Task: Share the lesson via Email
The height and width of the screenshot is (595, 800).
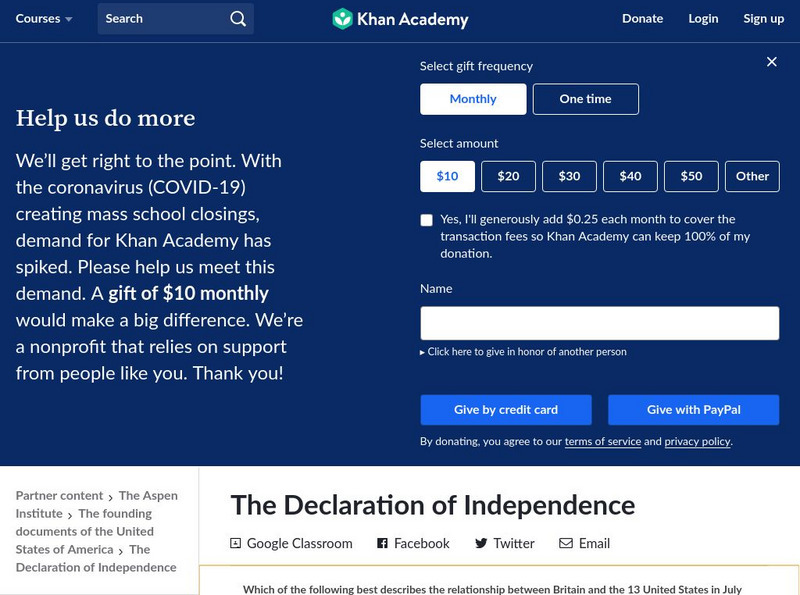Action: (x=583, y=543)
